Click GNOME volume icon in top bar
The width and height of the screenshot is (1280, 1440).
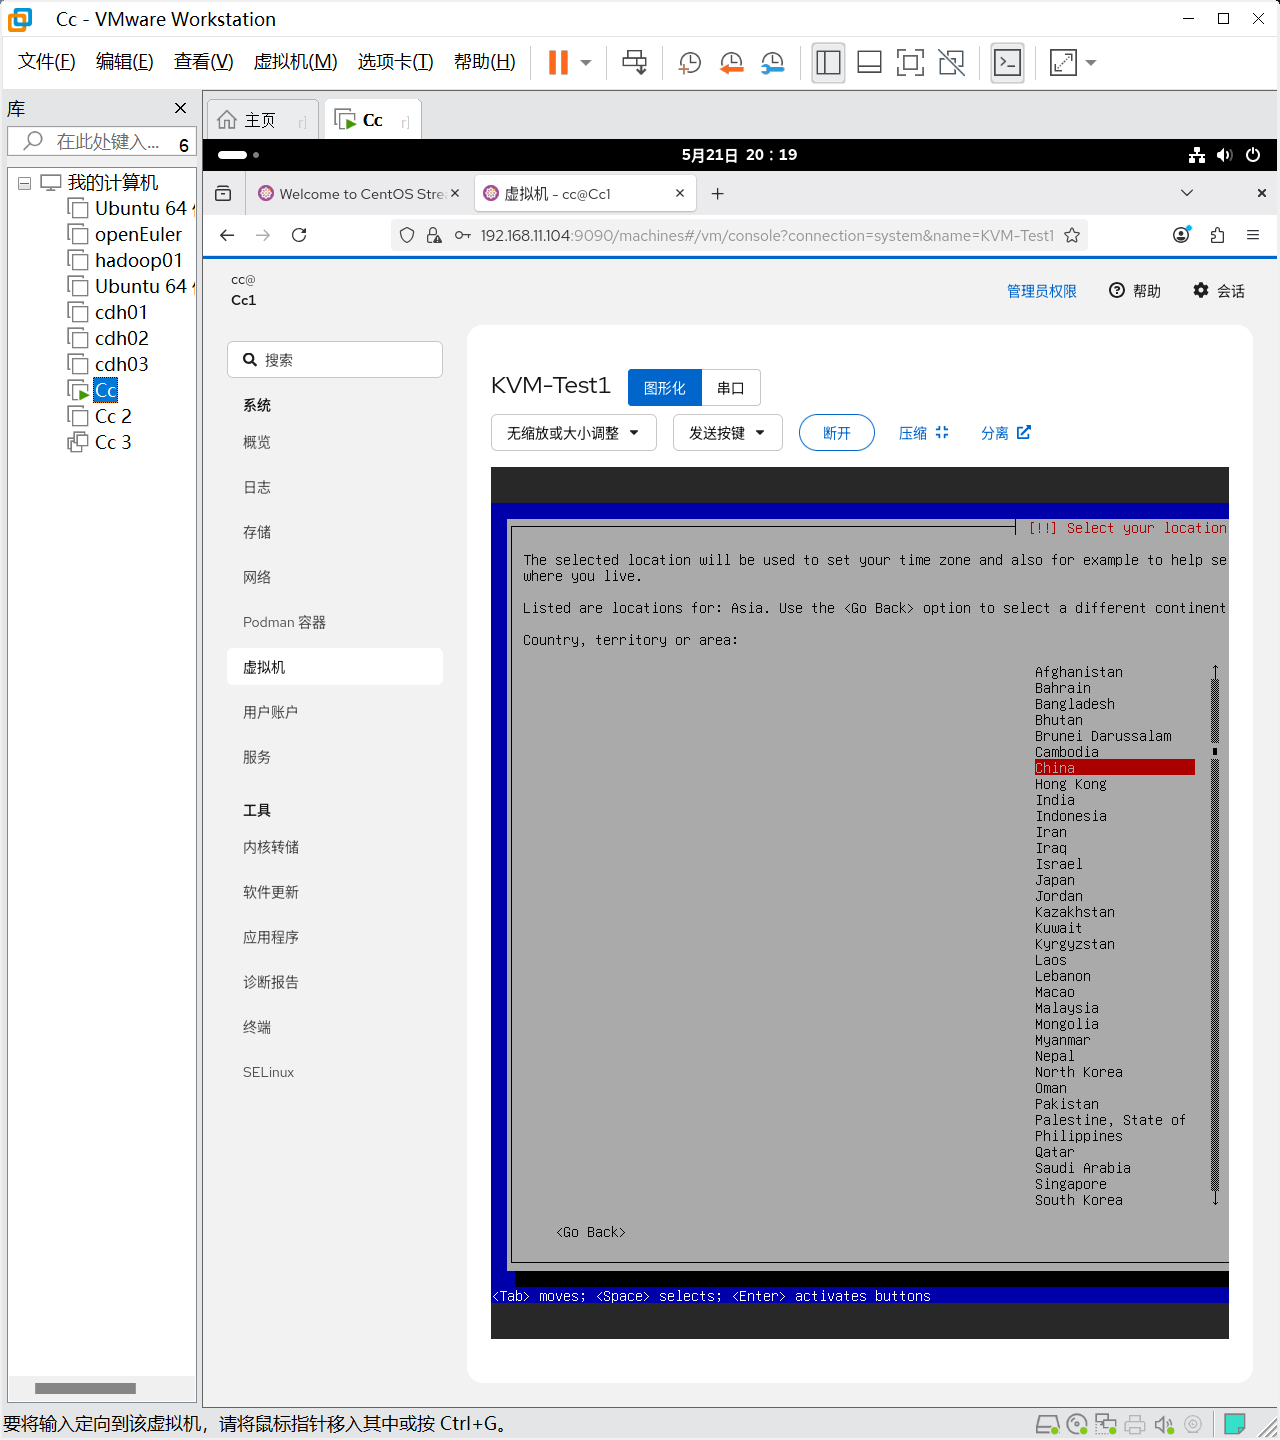(x=1225, y=155)
